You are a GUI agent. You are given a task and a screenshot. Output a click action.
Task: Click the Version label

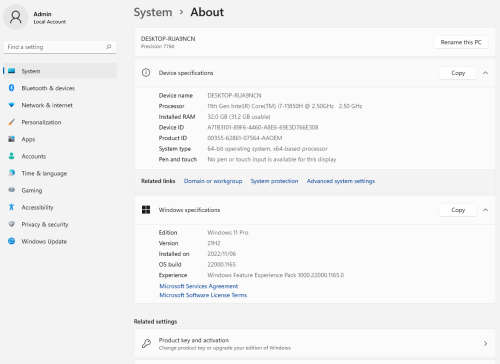pos(168,243)
